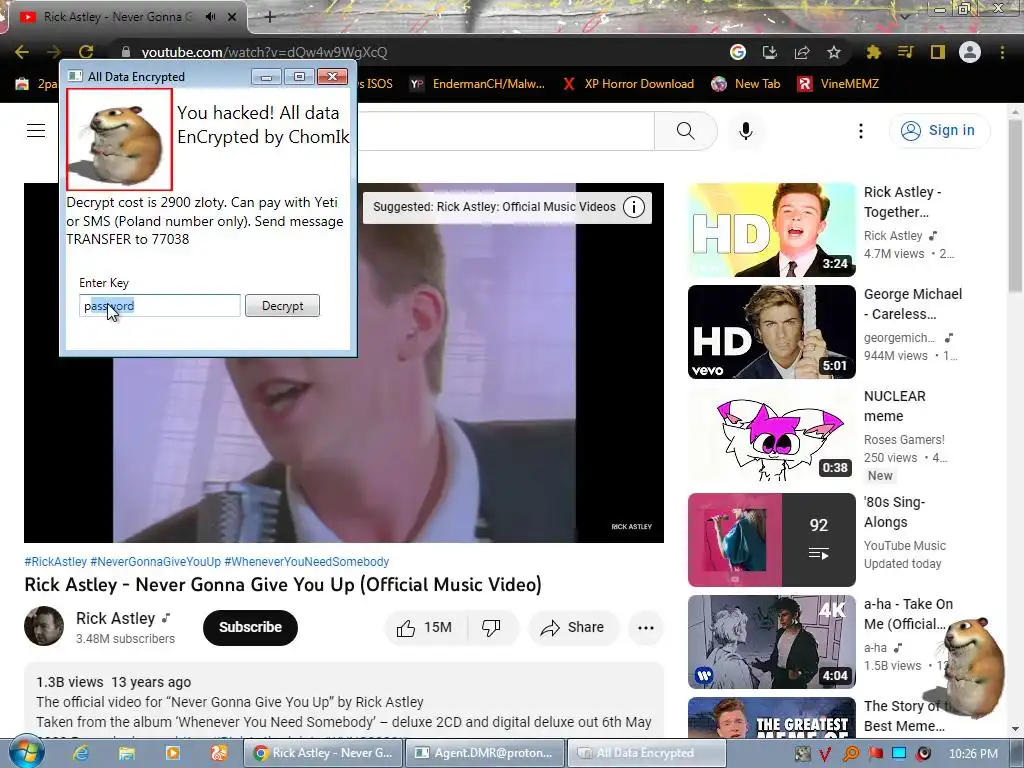Open Chrome profile avatar

pyautogui.click(x=970, y=52)
